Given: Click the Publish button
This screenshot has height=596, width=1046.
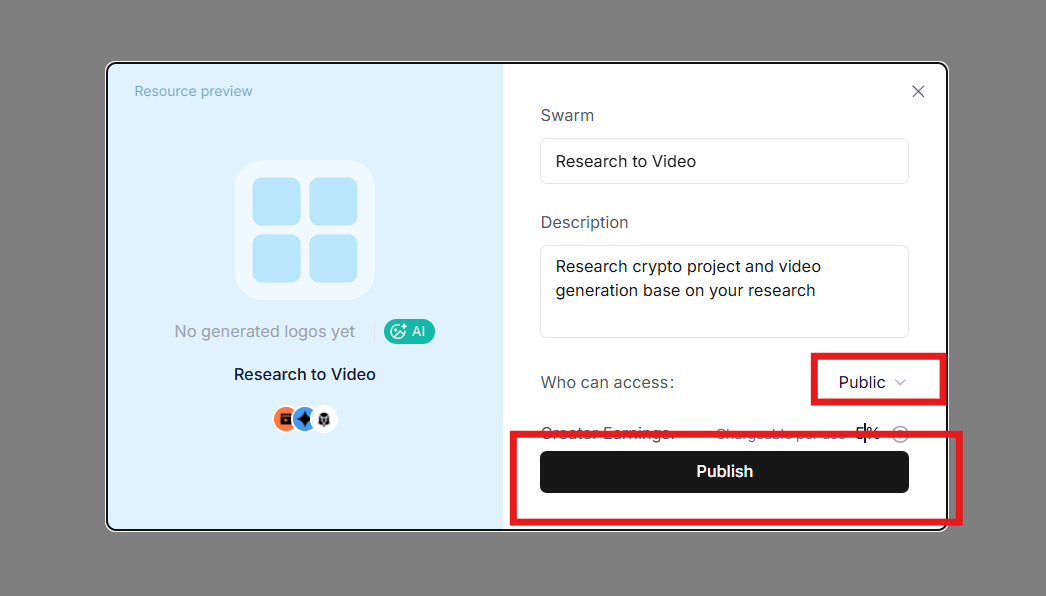Looking at the screenshot, I should point(724,472).
